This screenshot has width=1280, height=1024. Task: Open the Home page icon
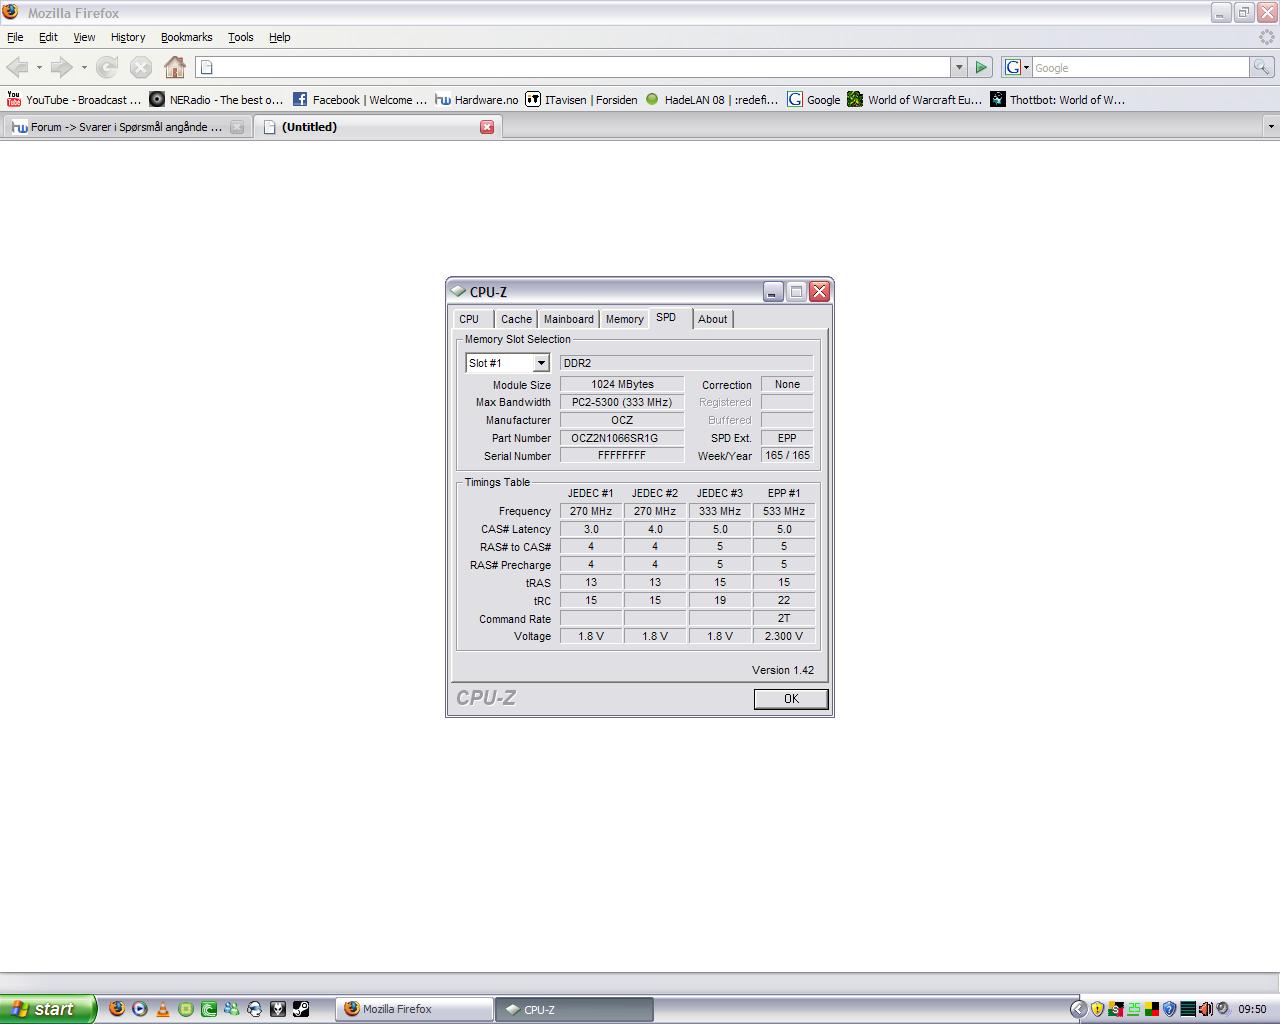(x=175, y=67)
